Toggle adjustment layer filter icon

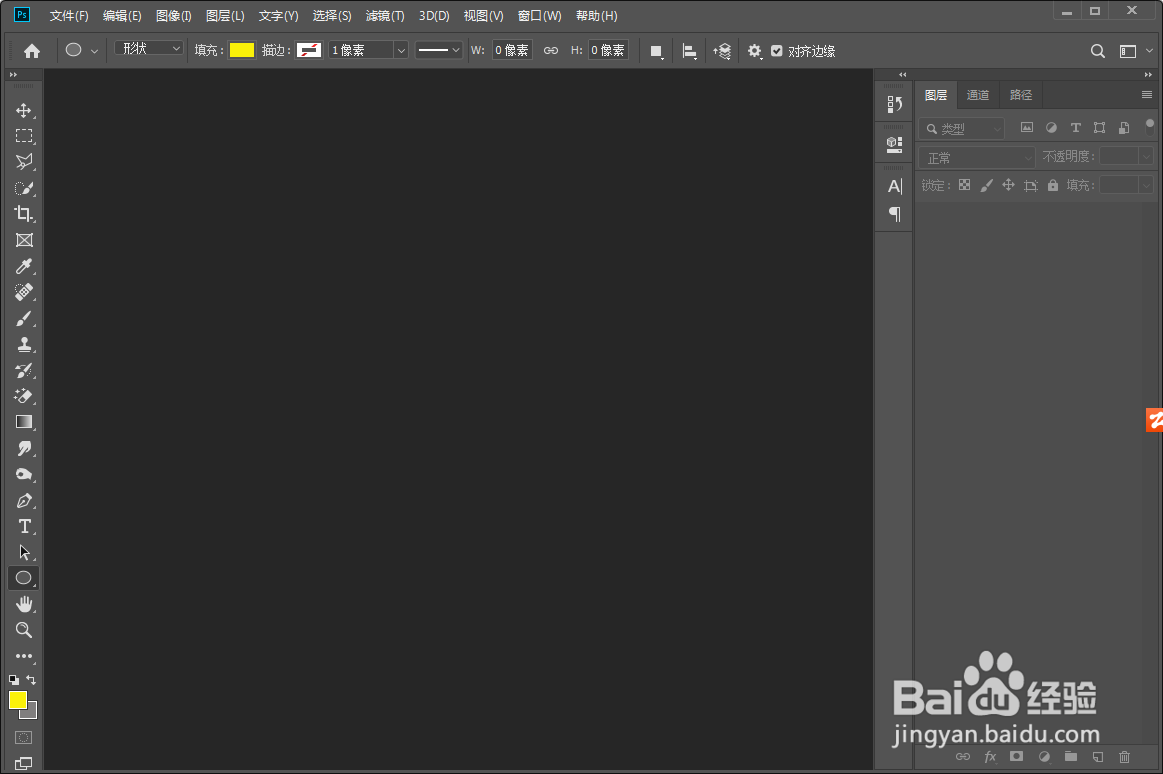(x=1051, y=128)
